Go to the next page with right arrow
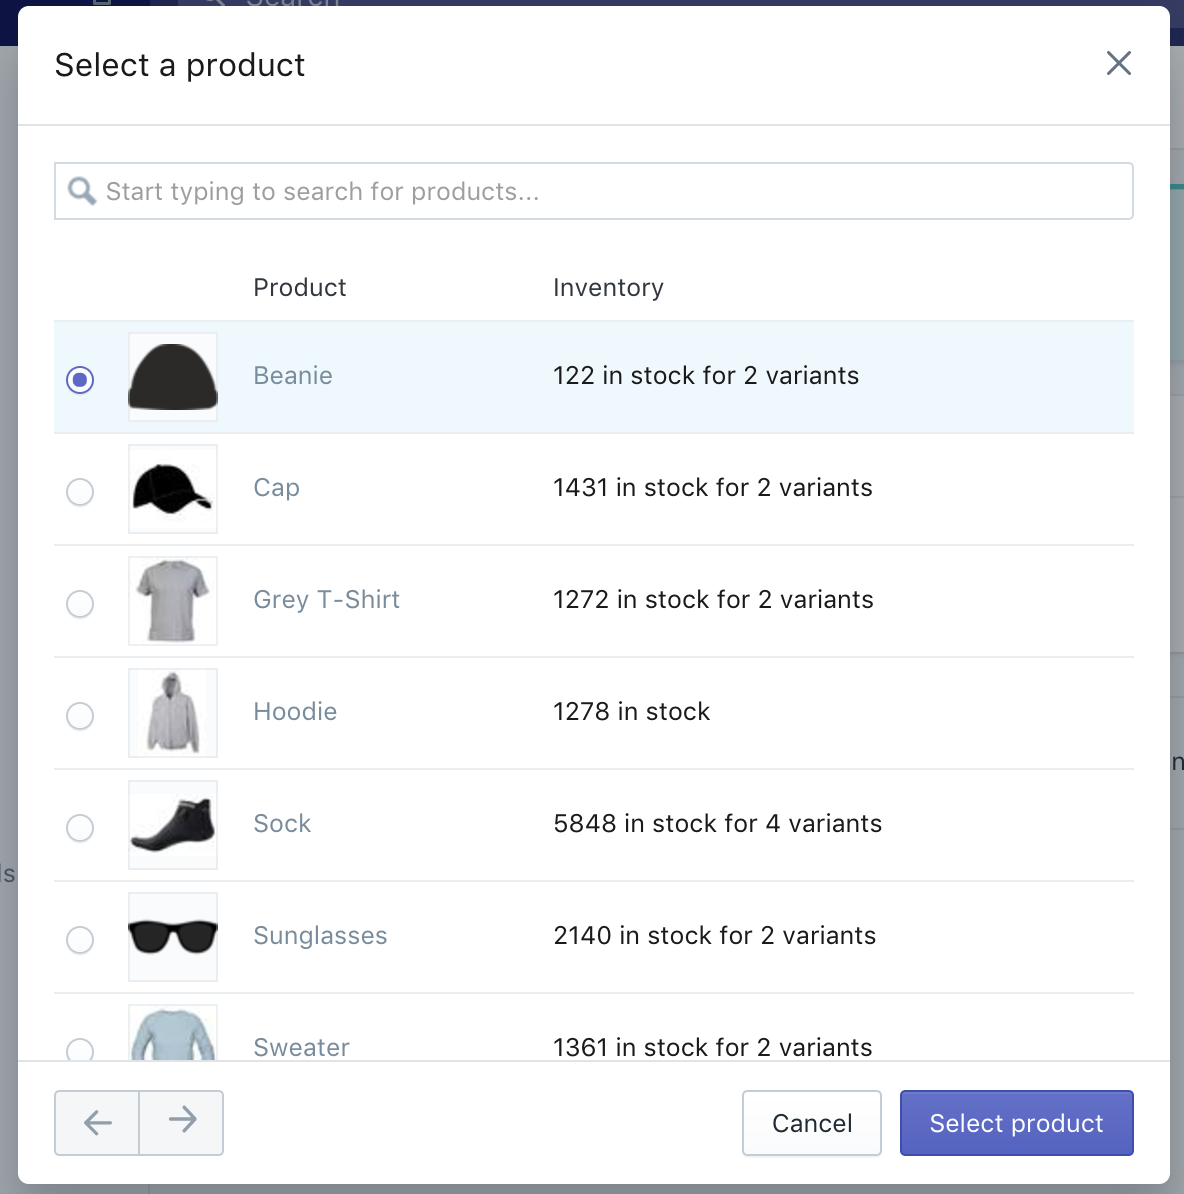This screenshot has height=1194, width=1184. pos(181,1122)
